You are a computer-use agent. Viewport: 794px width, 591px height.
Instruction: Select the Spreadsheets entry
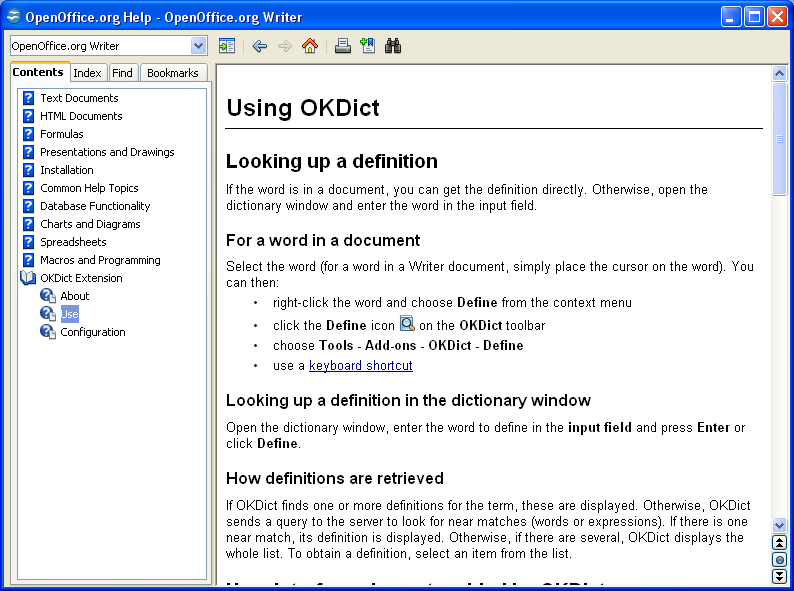73,242
